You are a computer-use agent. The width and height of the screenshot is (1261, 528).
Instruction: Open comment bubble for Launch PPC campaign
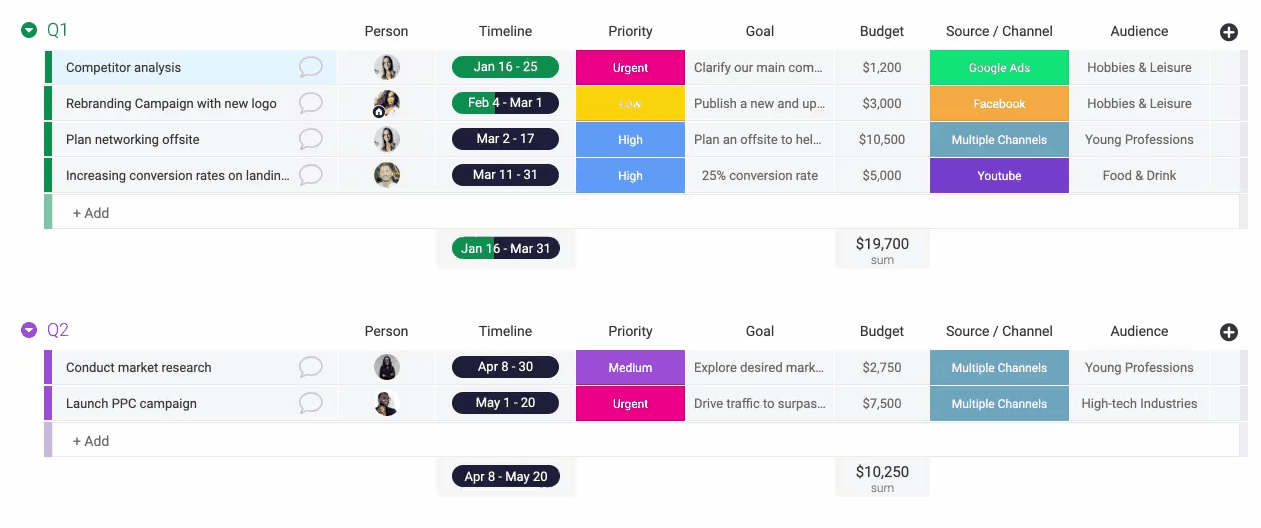(311, 403)
